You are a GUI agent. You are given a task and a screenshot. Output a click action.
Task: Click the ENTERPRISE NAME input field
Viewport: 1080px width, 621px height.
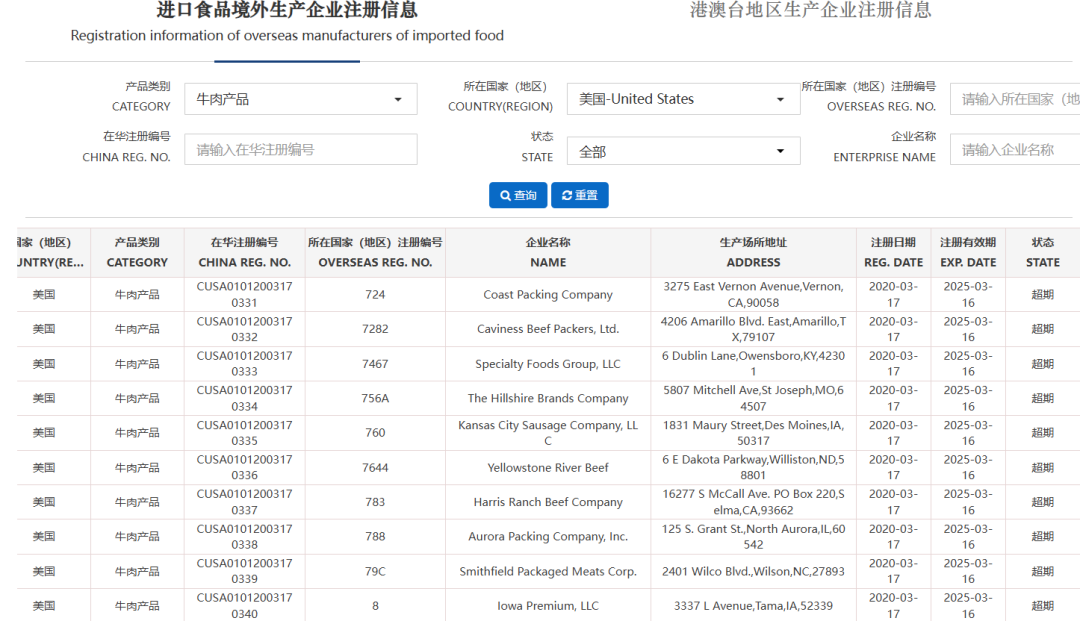pyautogui.click(x=1015, y=149)
